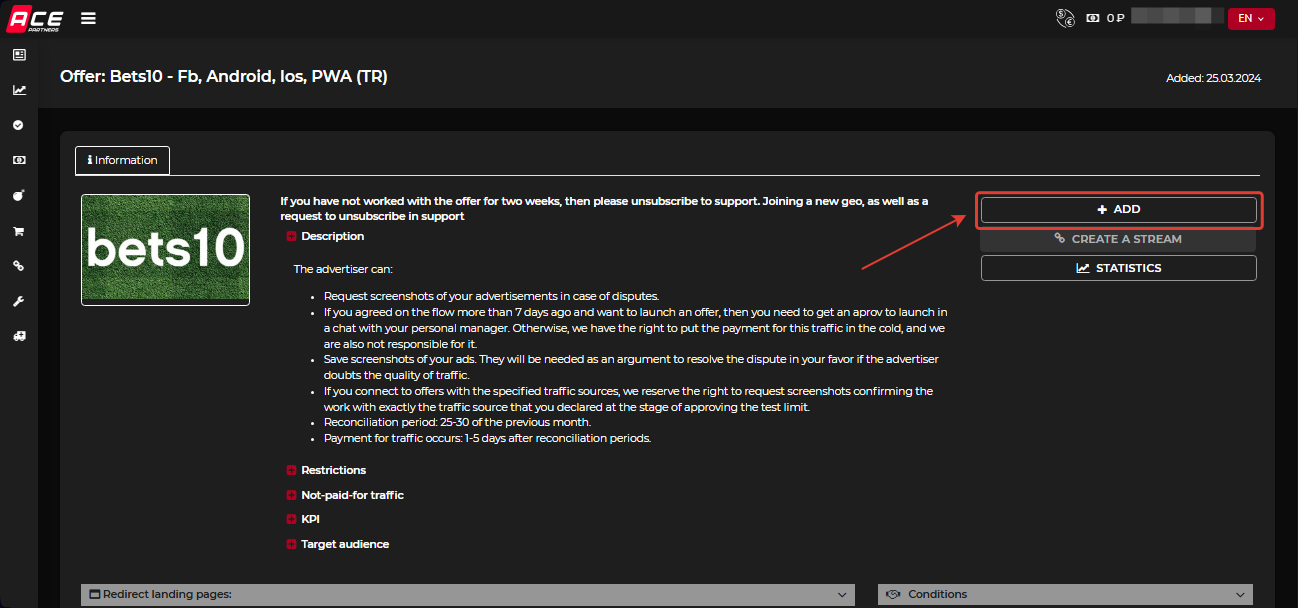
Task: Expand the Conditions panel
Action: [1065, 595]
